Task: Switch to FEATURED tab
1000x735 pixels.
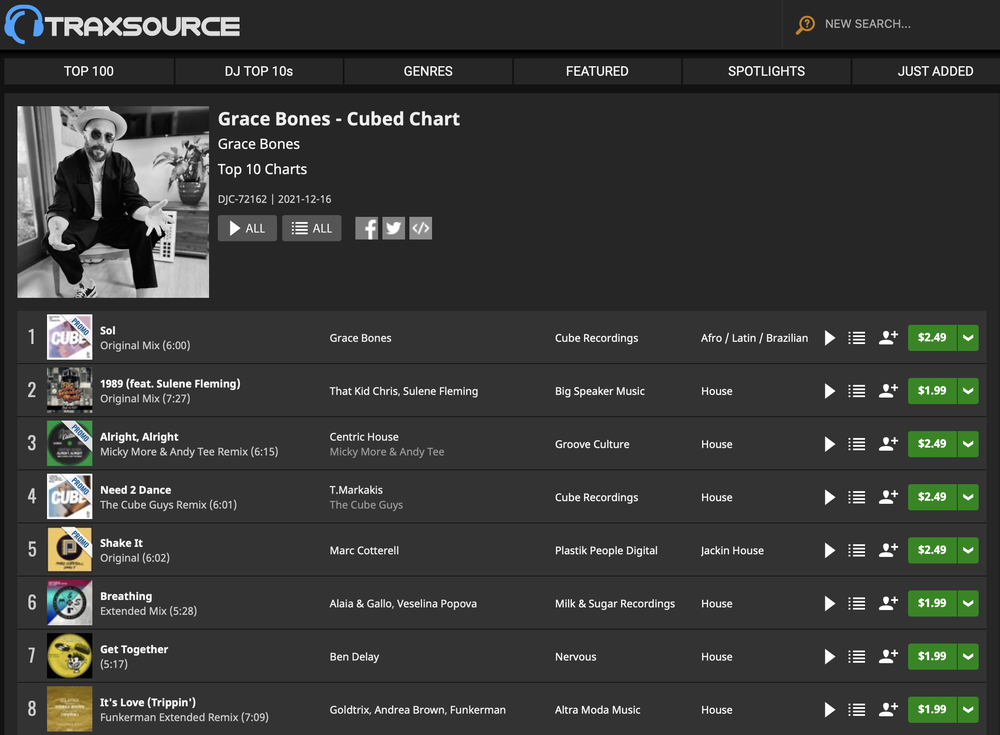Action: [597, 71]
